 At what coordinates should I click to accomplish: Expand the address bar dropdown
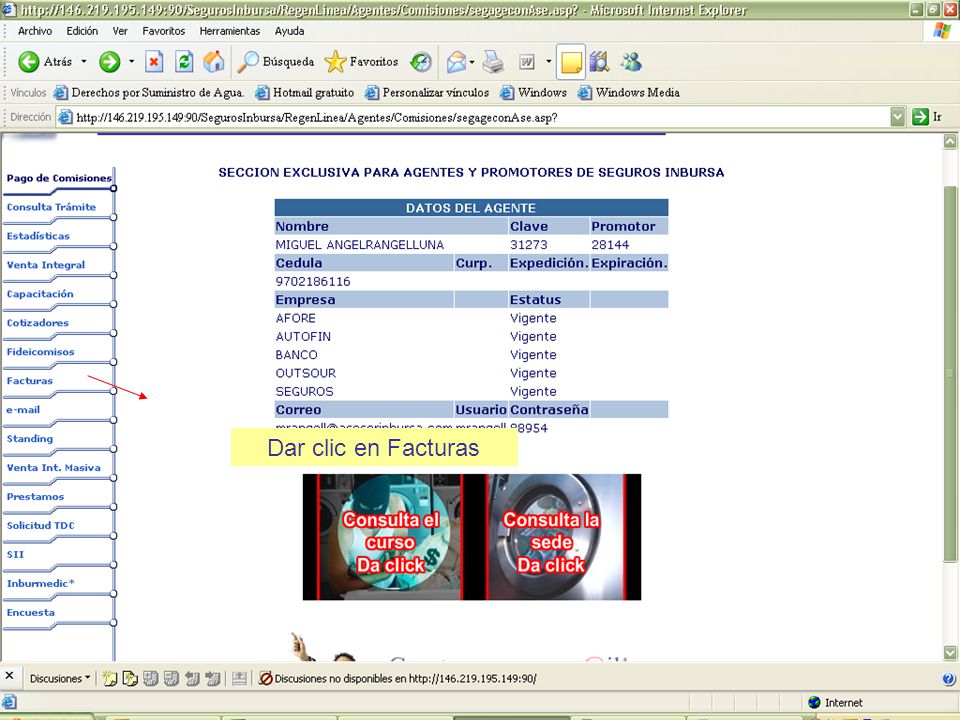coord(898,117)
